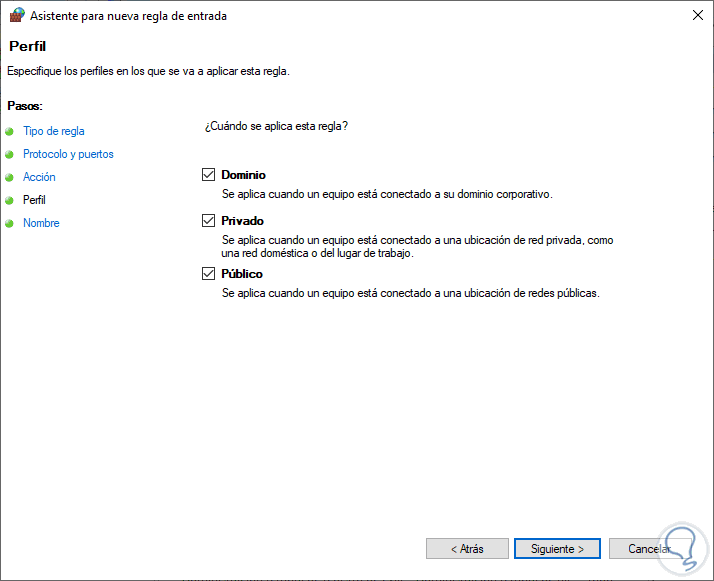
Task: Toggle the Privado profile checkbox
Action: (209, 221)
